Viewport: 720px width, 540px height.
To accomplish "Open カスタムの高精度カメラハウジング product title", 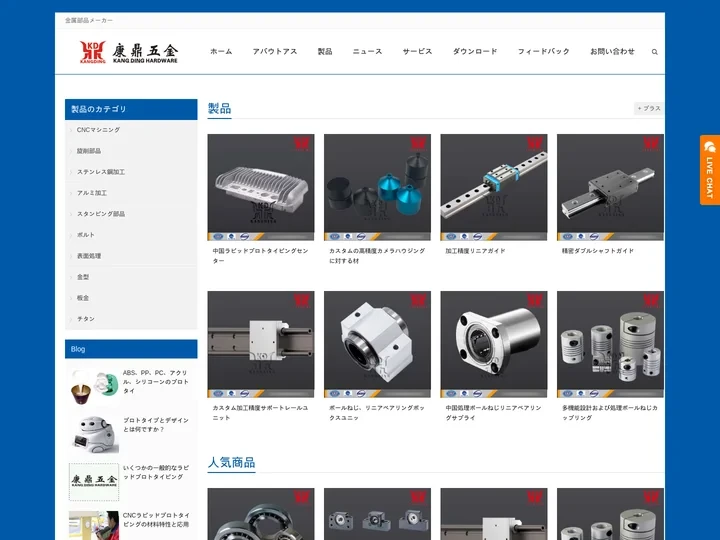I will click(377, 256).
